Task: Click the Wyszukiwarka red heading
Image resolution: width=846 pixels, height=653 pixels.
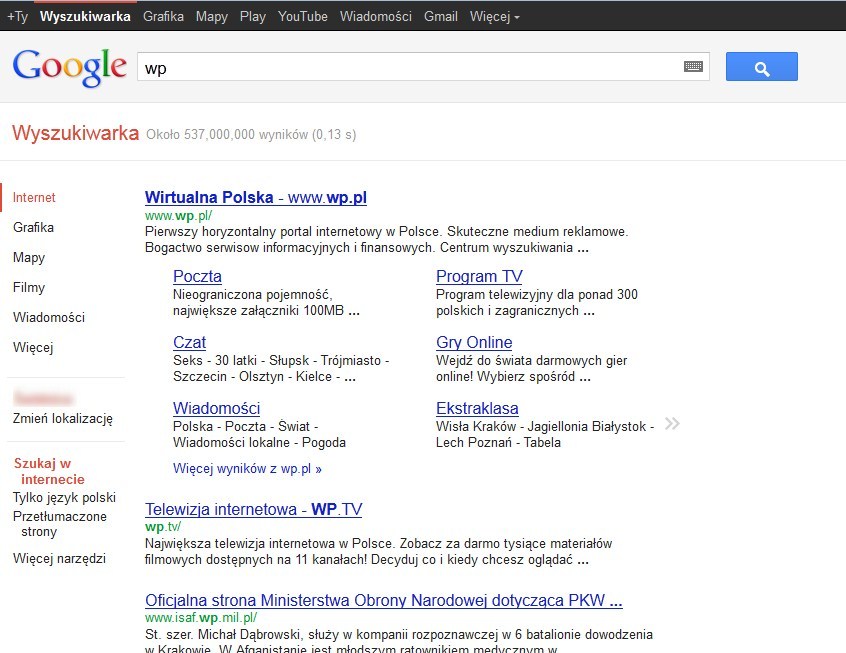Action: point(76,133)
